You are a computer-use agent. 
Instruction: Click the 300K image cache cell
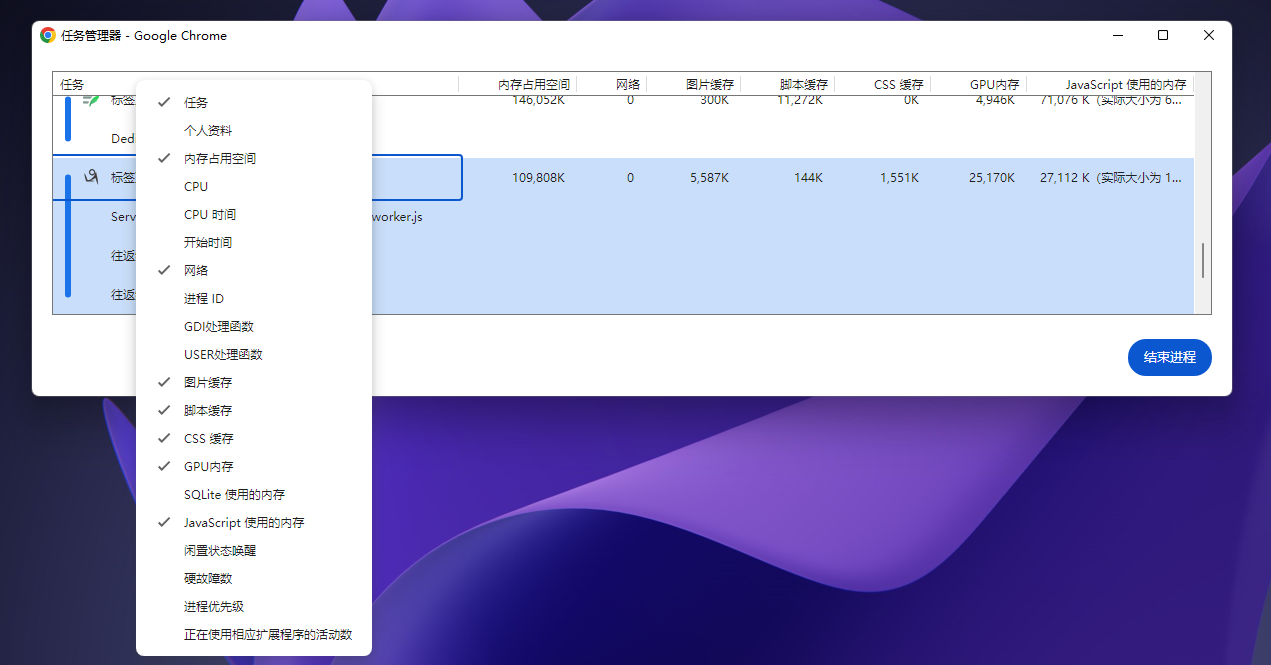[x=714, y=100]
